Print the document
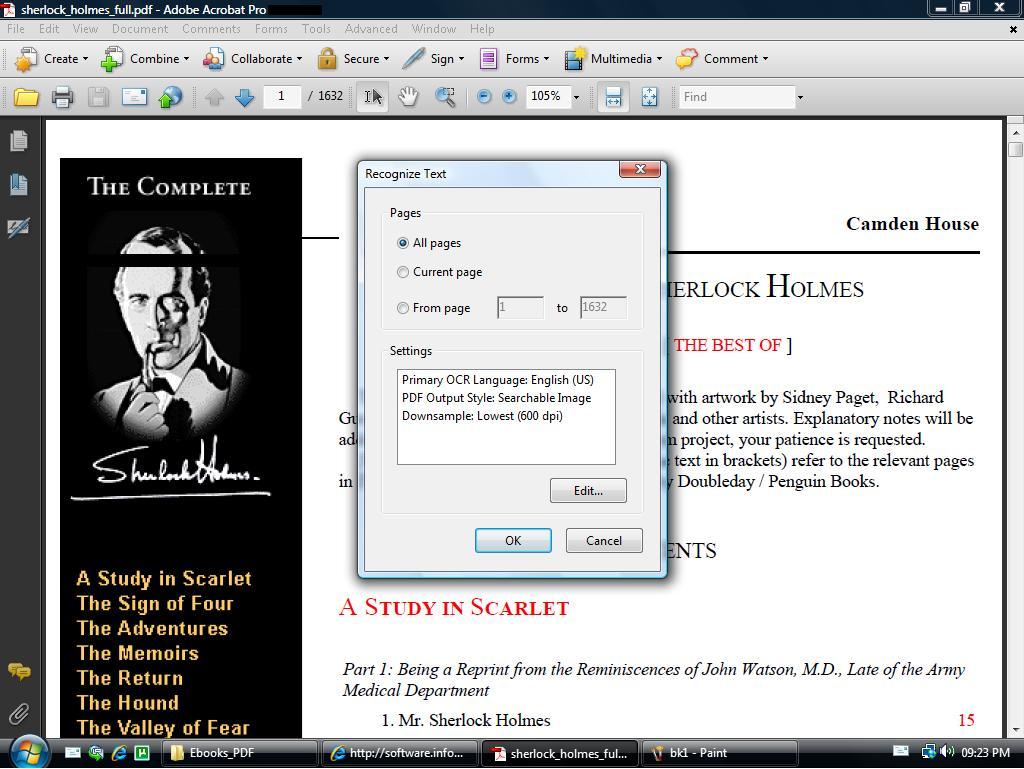1024x769 pixels. click(x=61, y=97)
